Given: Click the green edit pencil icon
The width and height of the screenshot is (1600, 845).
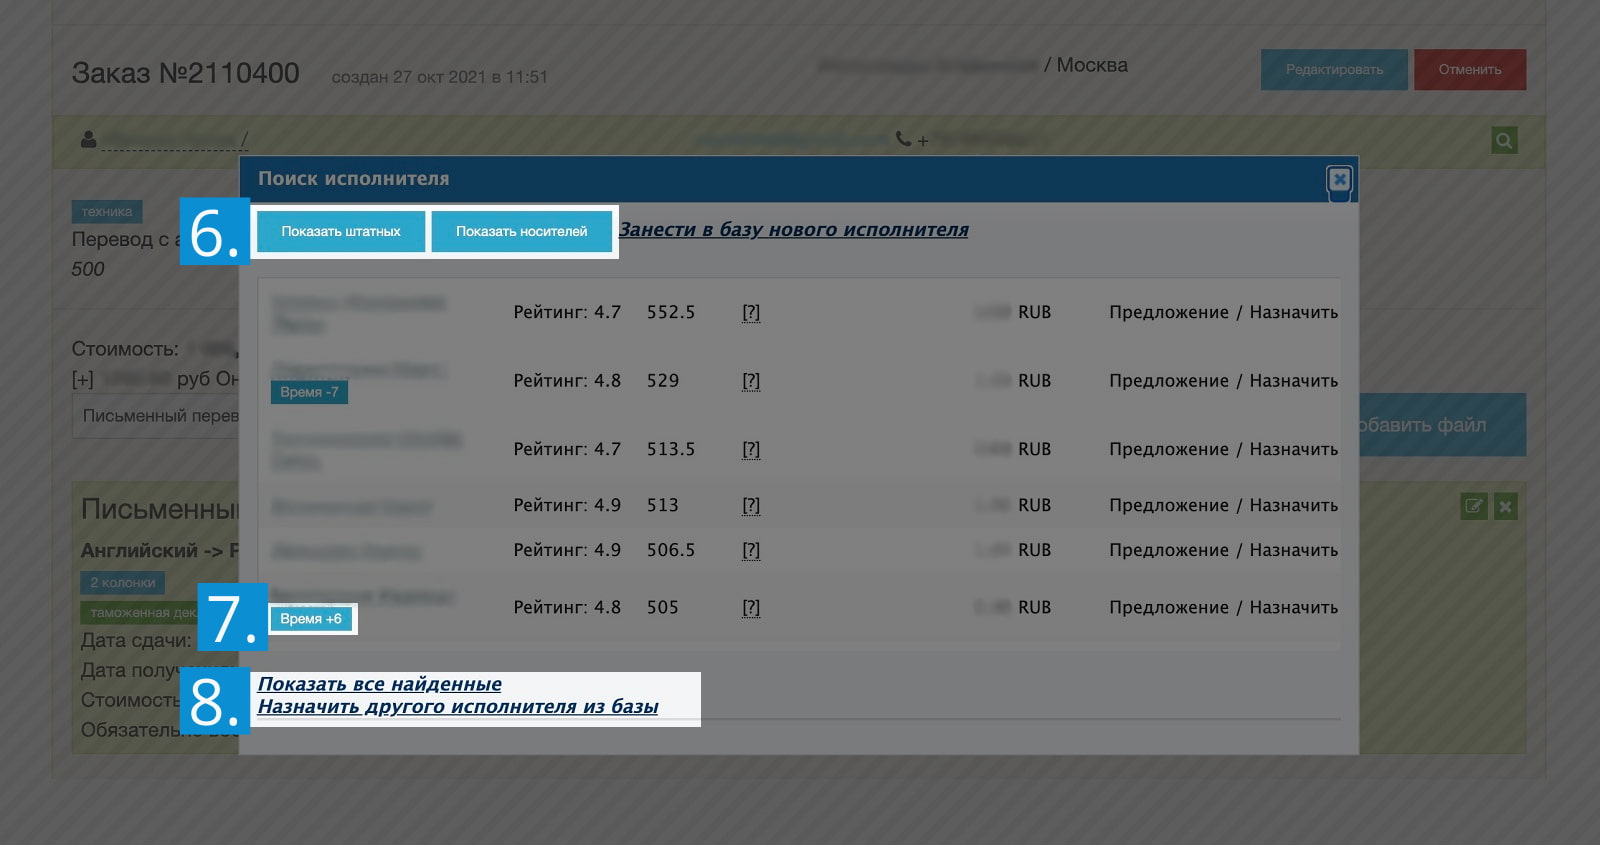Looking at the screenshot, I should tap(1474, 506).
